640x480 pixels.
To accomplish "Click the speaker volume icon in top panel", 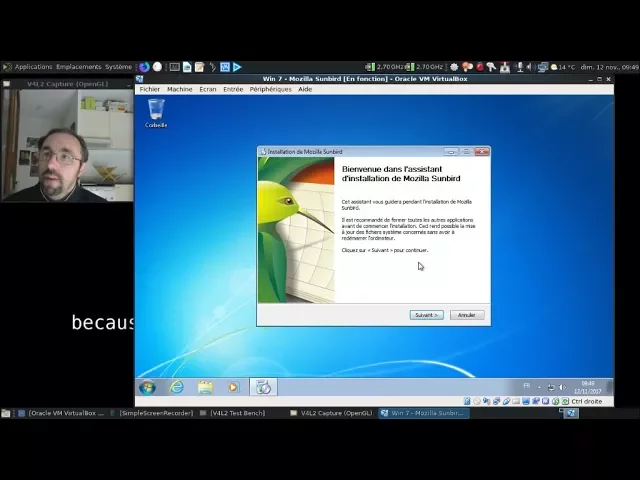I will (530, 67).
